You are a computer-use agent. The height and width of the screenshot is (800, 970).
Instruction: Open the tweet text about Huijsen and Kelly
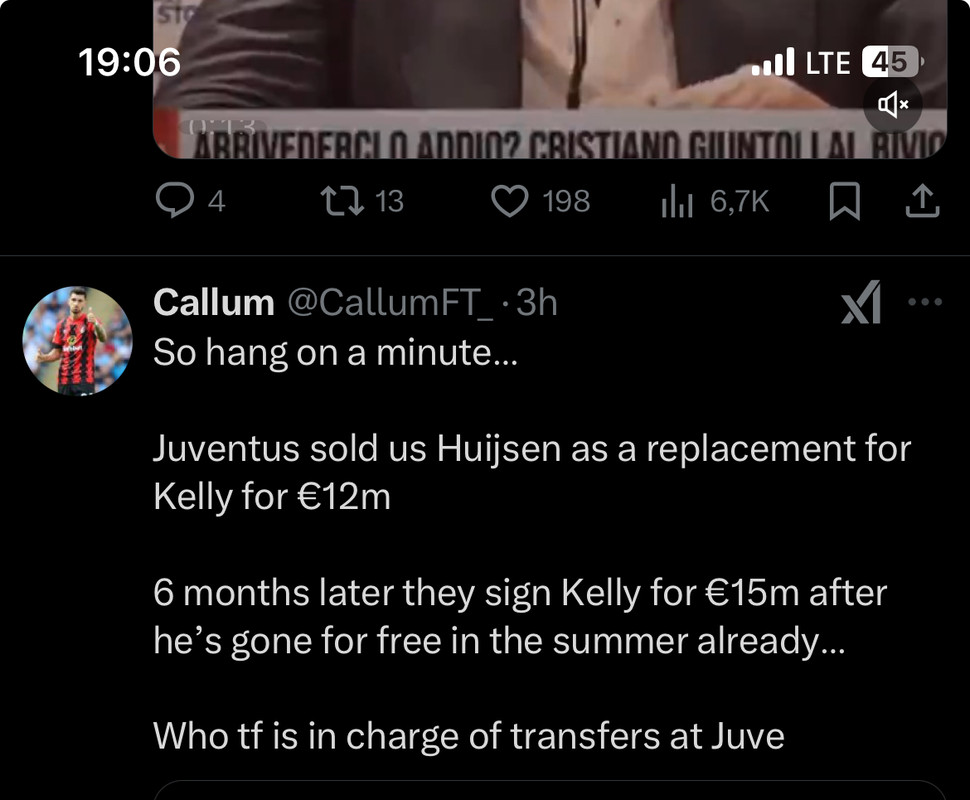(x=531, y=544)
